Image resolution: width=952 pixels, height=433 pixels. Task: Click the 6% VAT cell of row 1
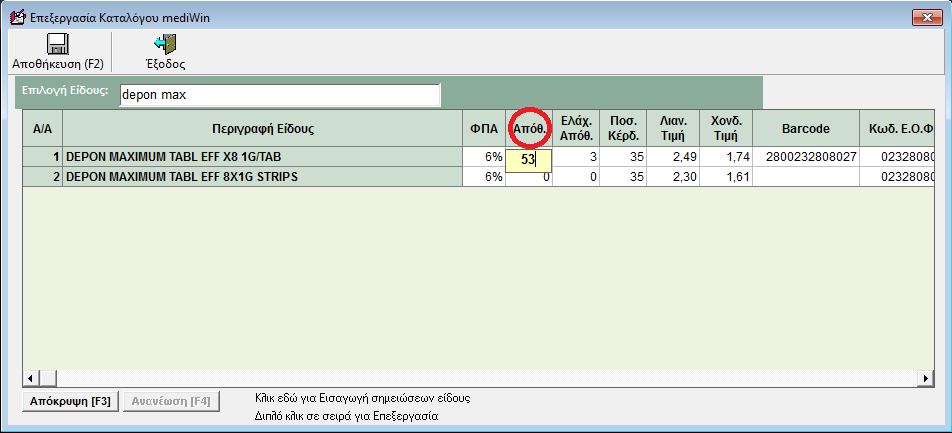pos(484,157)
